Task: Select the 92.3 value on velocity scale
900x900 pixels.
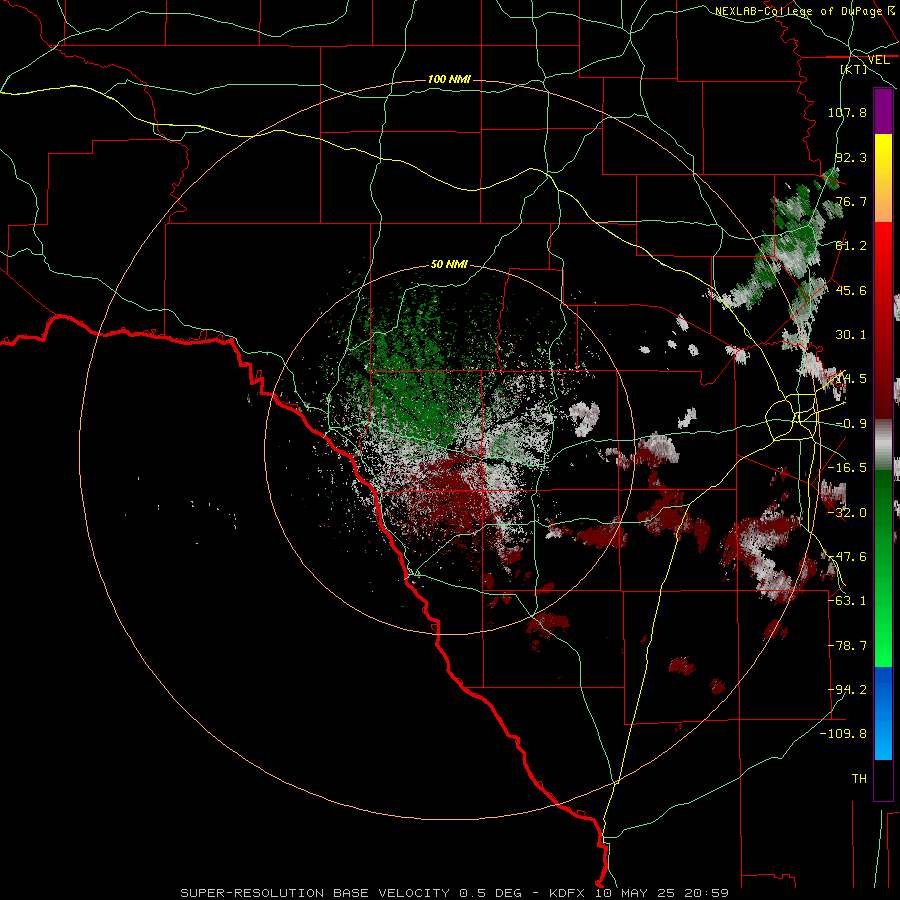Action: coord(851,157)
